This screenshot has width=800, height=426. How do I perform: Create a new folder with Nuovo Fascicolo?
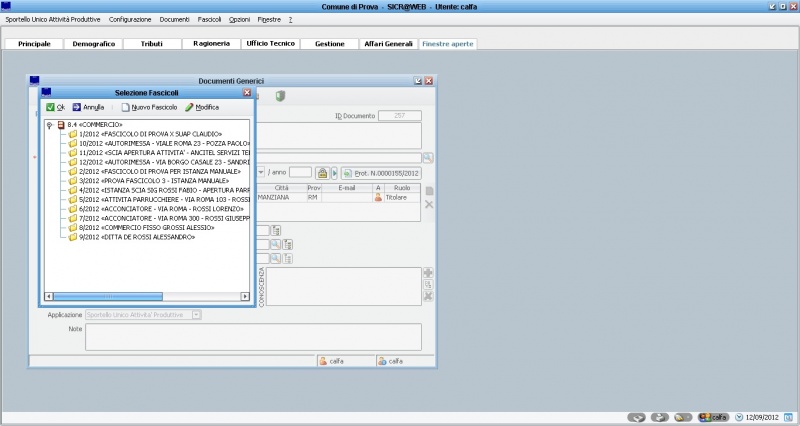(148, 107)
